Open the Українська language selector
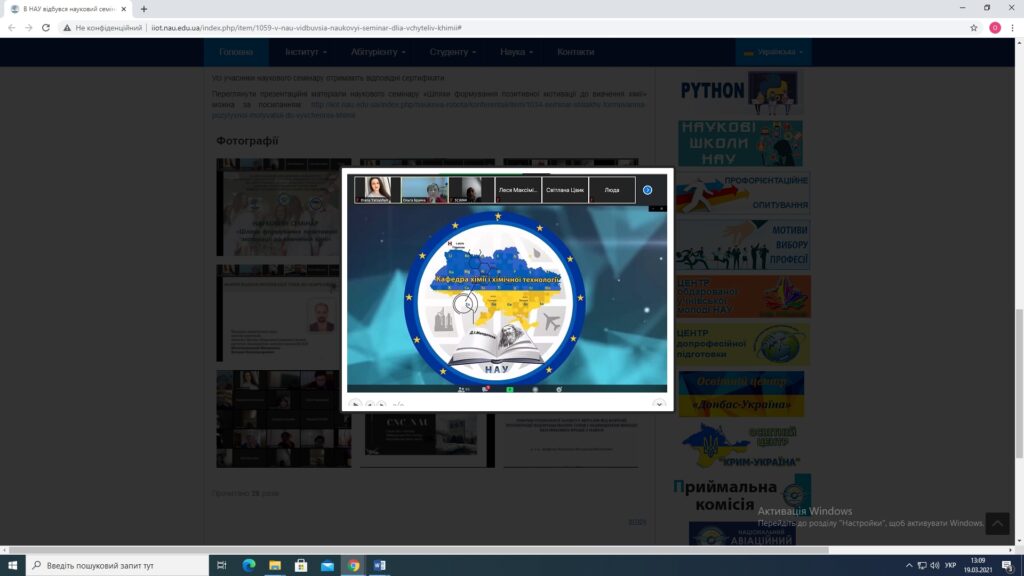This screenshot has height=576, width=1024. [773, 52]
